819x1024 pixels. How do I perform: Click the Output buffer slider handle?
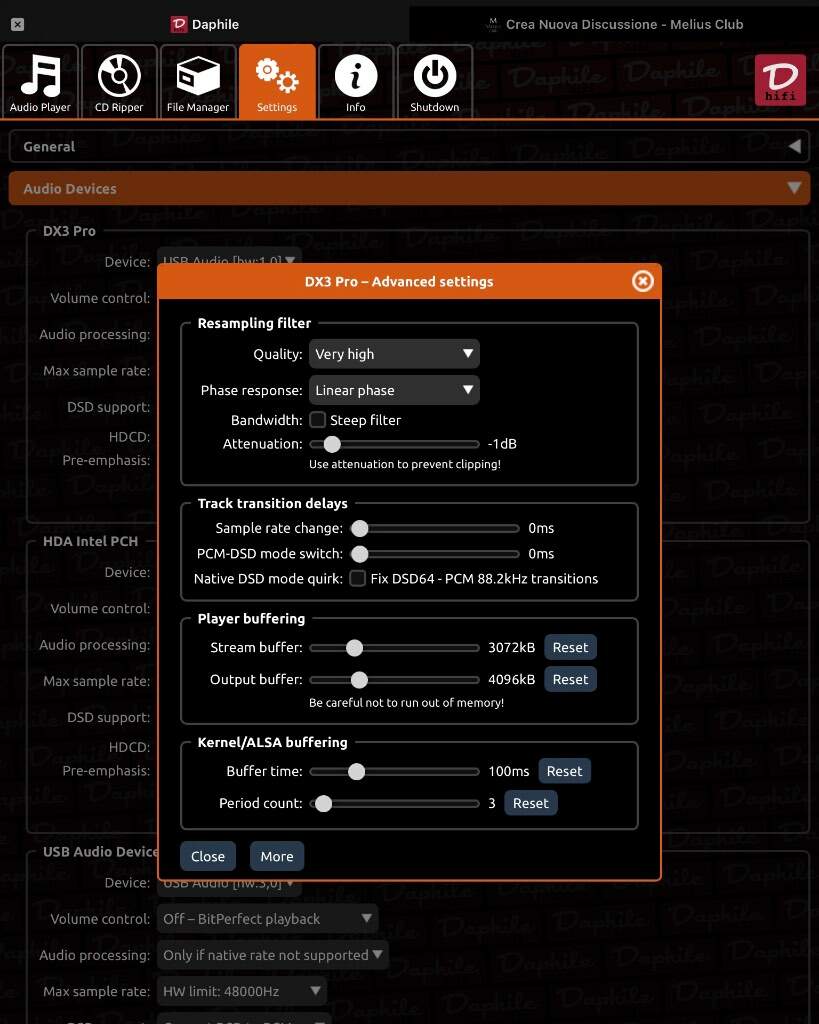click(359, 680)
